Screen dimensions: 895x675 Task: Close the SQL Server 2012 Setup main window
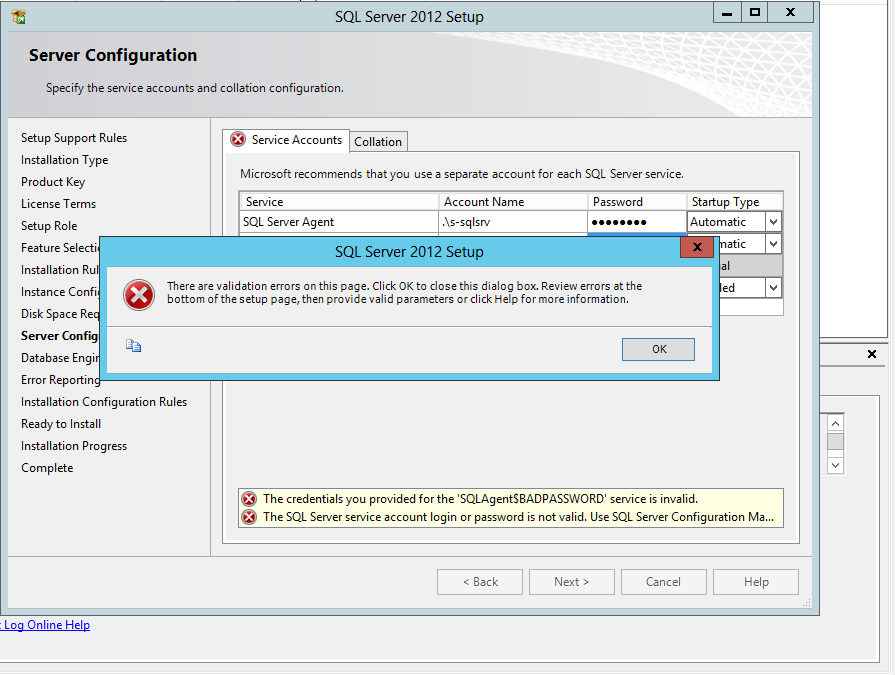791,13
